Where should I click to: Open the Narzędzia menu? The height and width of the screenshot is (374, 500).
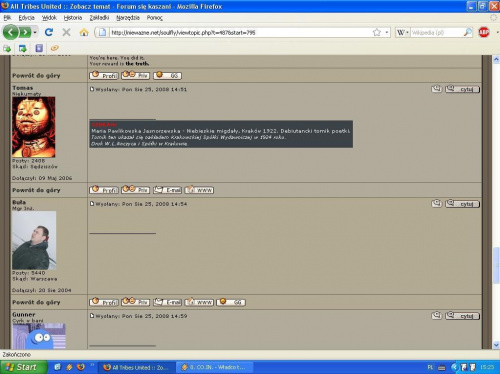[128, 18]
